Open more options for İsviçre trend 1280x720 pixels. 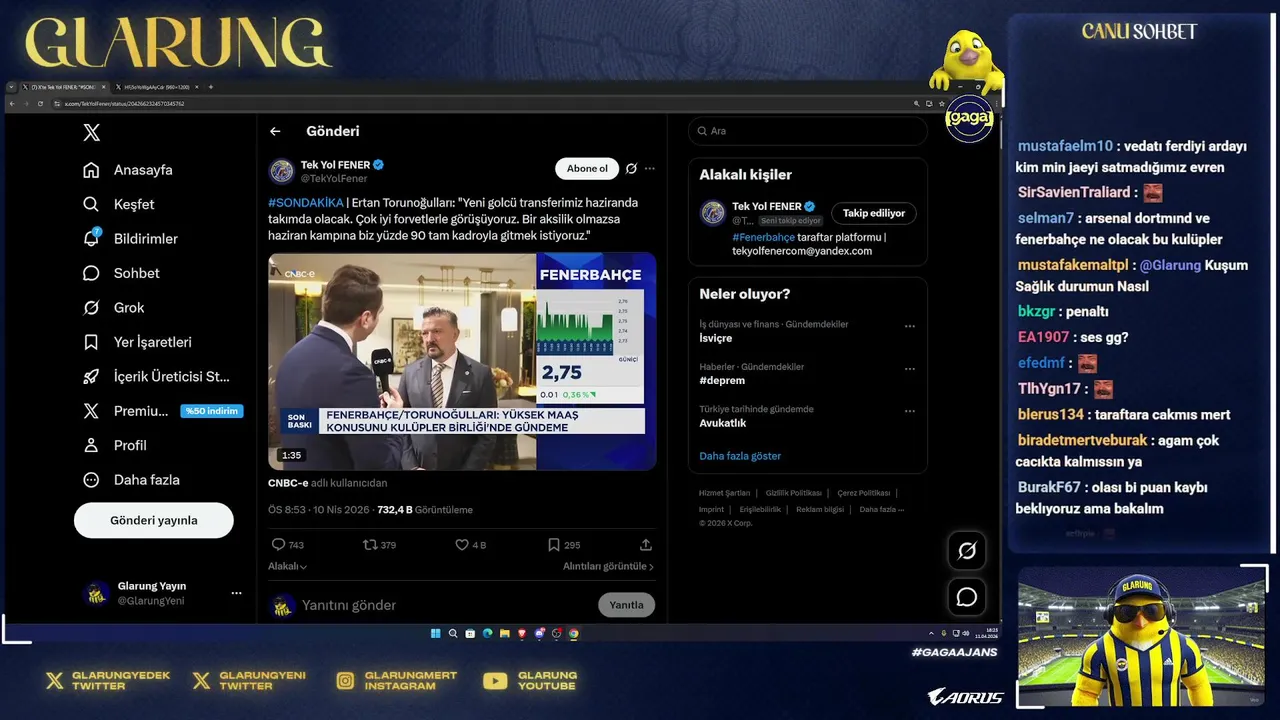pos(910,326)
